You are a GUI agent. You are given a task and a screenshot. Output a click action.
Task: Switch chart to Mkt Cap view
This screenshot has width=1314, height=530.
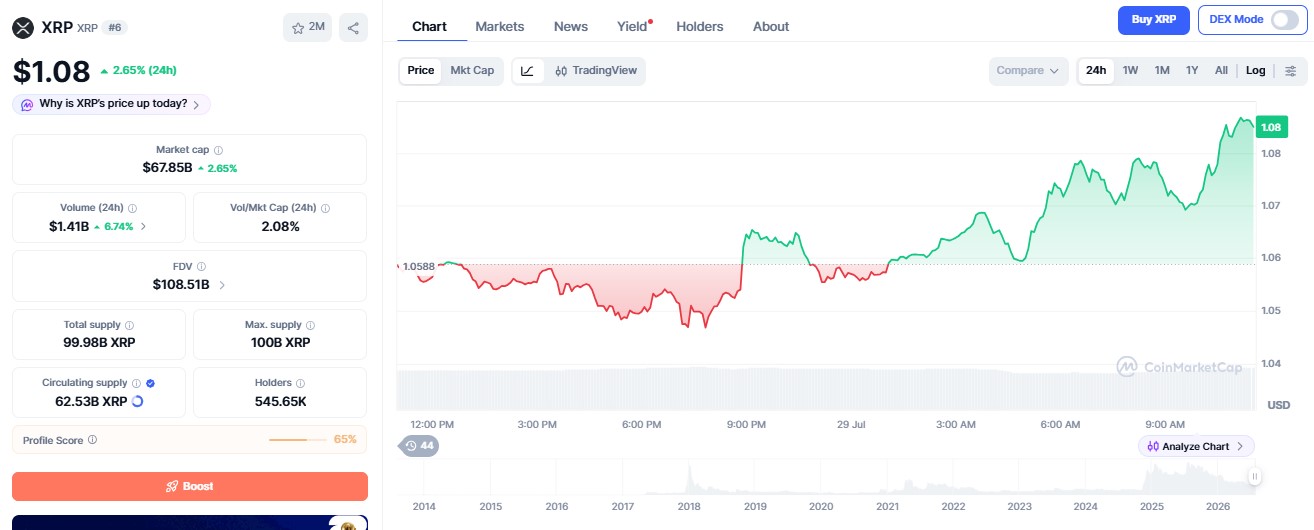pos(472,71)
